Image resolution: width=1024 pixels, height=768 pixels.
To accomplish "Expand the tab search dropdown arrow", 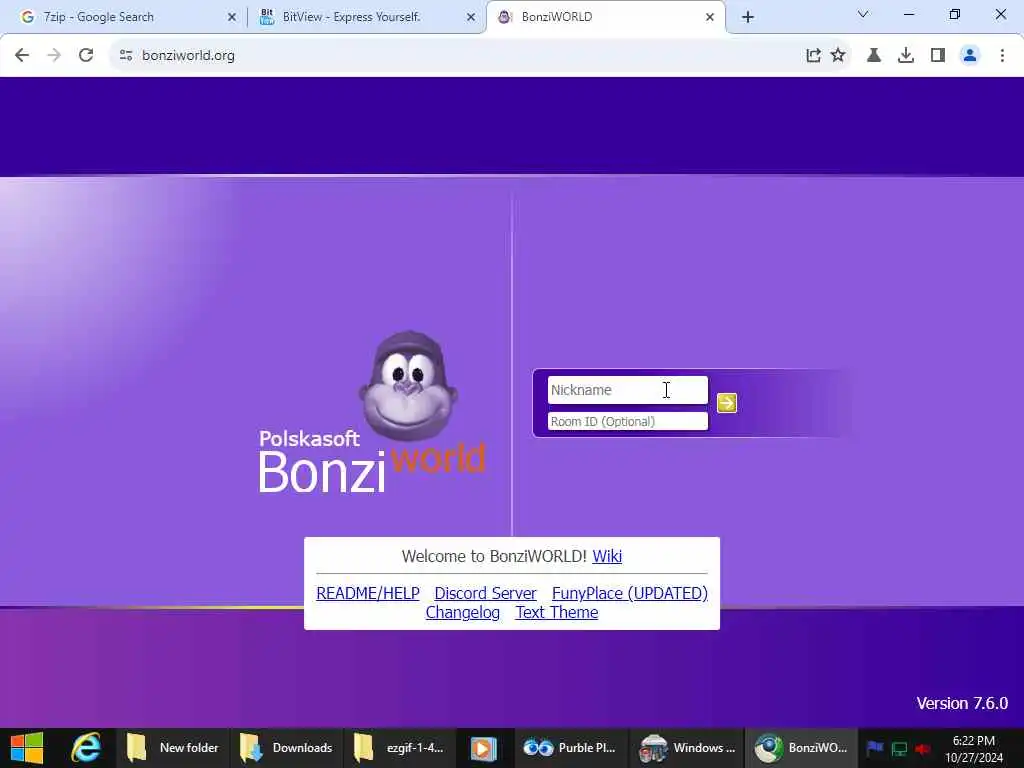I will click(863, 14).
